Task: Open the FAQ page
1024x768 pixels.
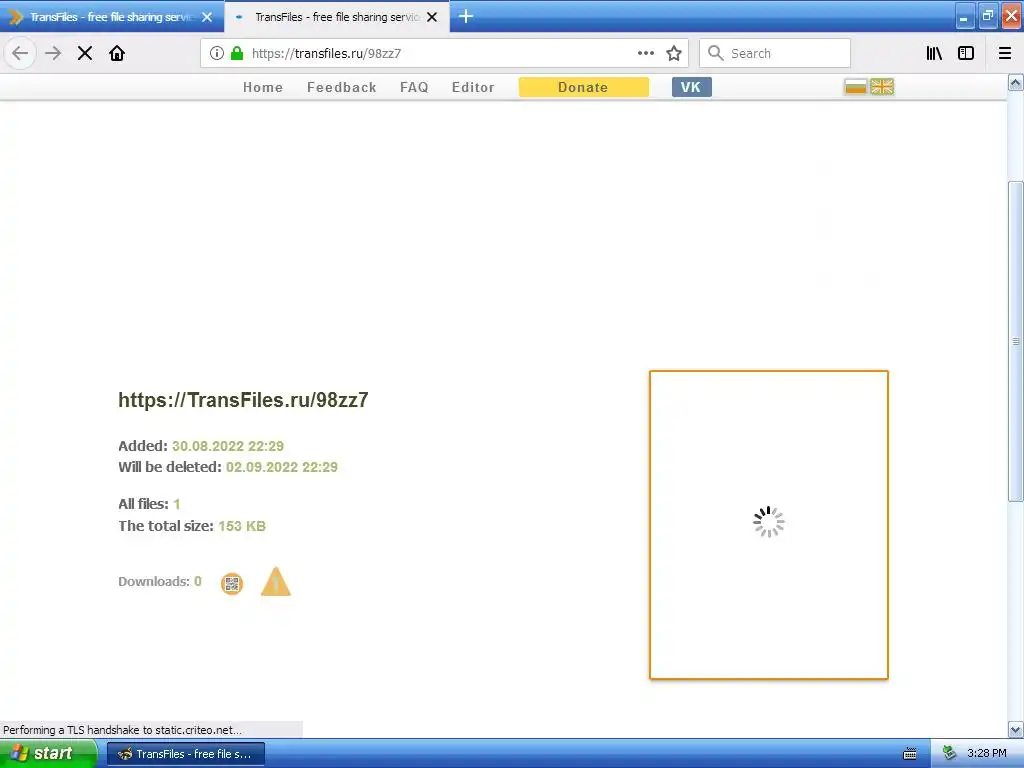Action: pyautogui.click(x=414, y=88)
